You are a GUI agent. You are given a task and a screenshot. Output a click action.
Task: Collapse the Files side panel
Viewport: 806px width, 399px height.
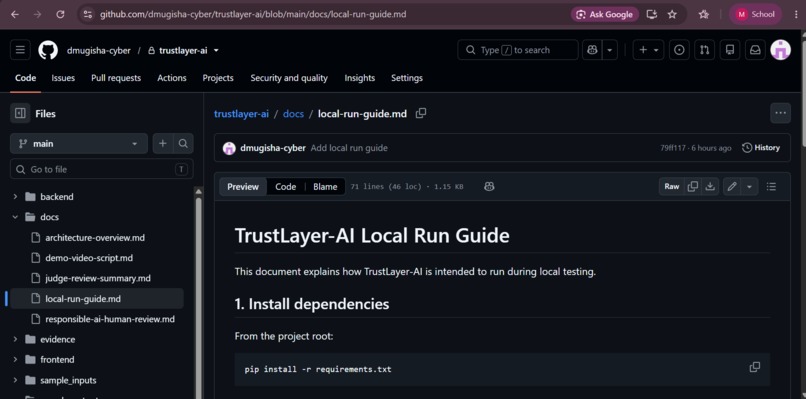pyautogui.click(x=21, y=114)
